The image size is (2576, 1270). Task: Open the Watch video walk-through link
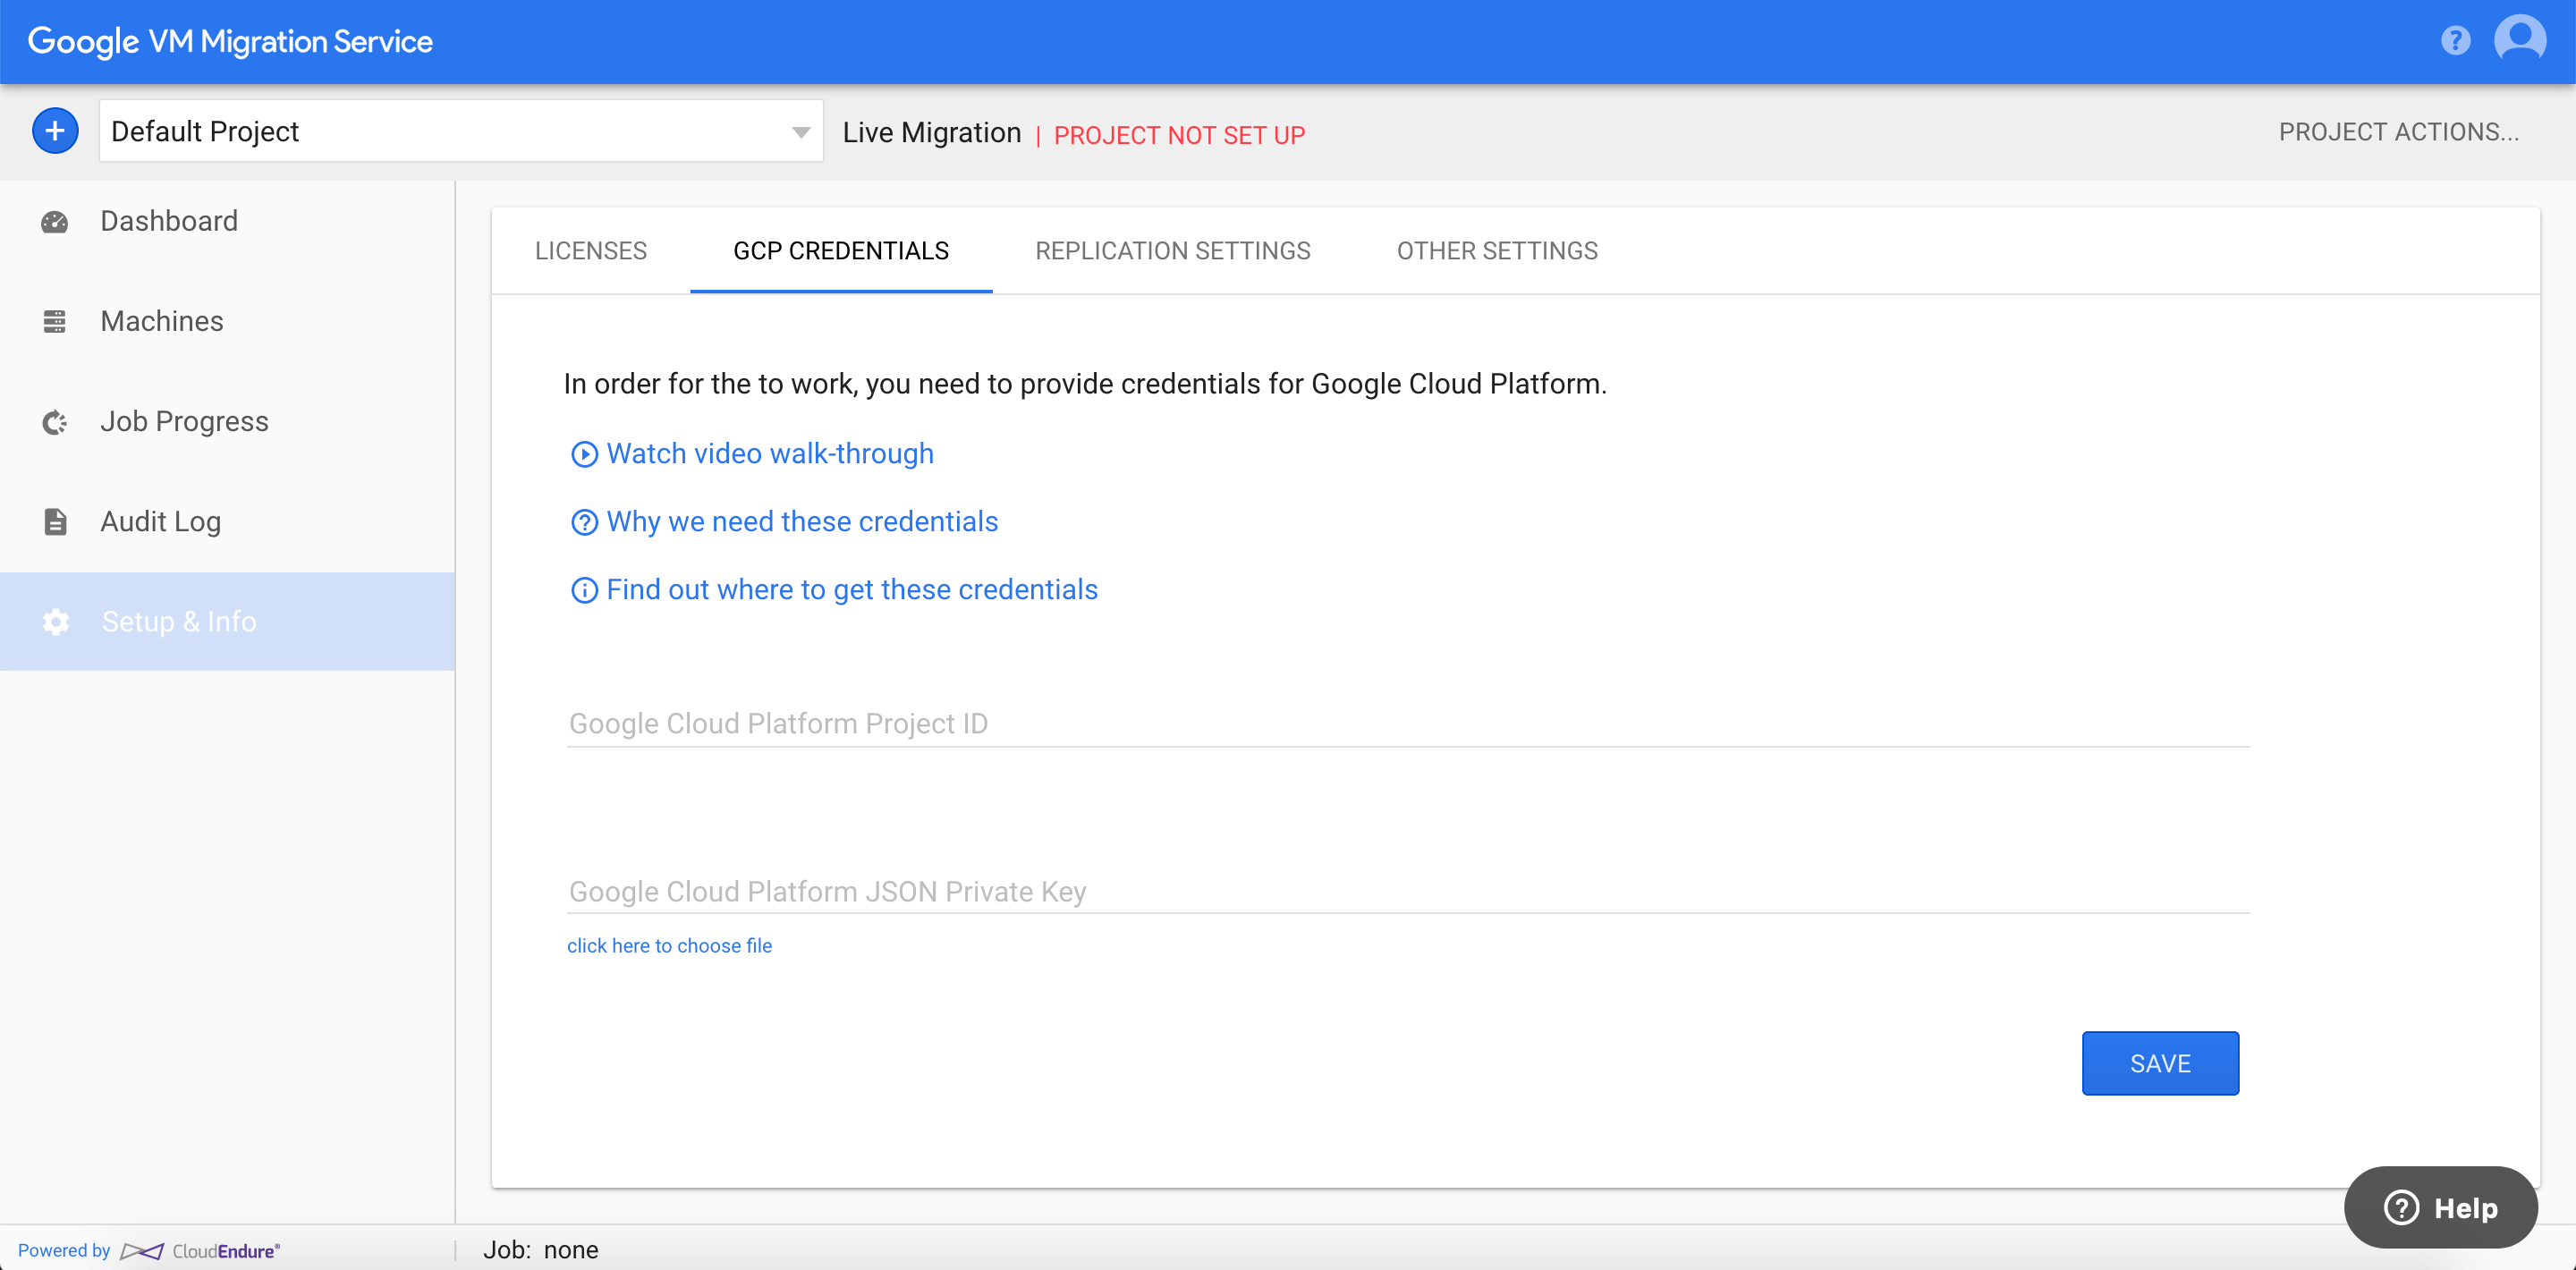[x=770, y=454]
